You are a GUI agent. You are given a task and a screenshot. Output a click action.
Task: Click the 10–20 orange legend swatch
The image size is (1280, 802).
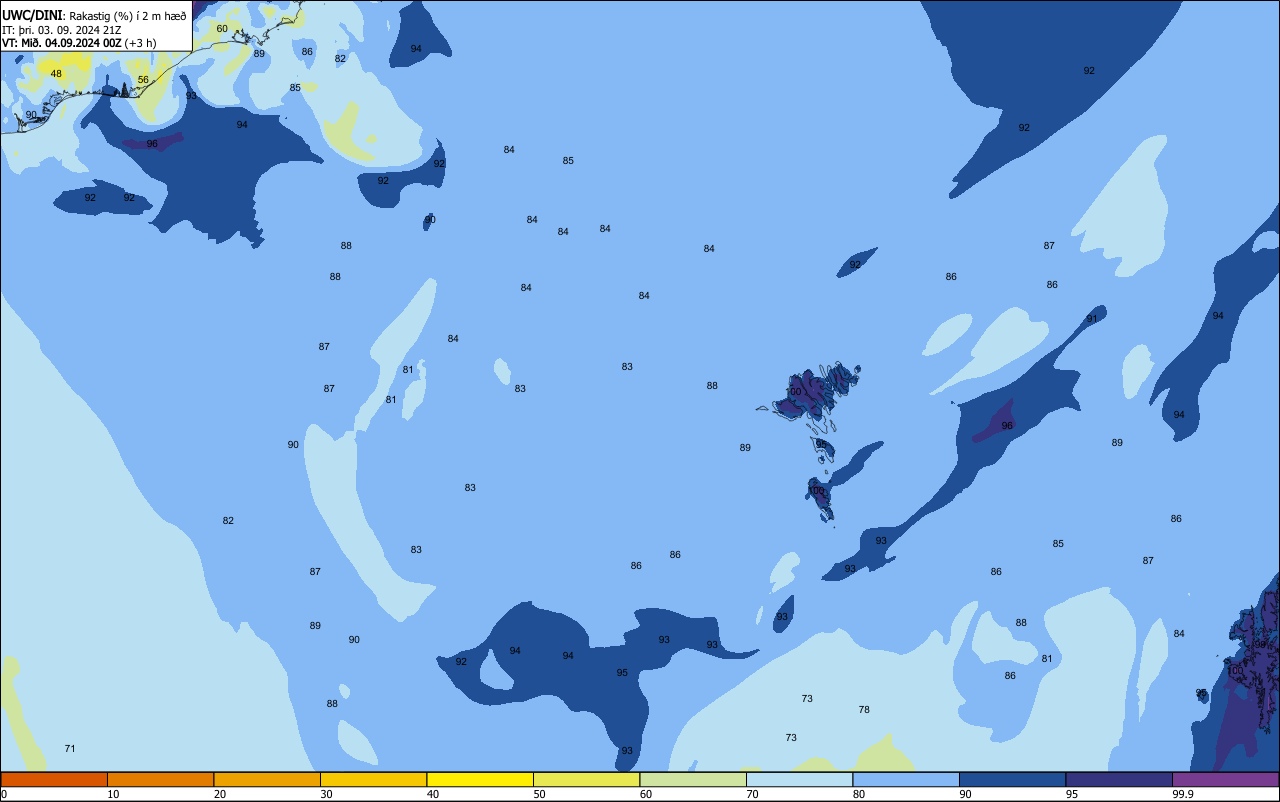tap(160, 779)
